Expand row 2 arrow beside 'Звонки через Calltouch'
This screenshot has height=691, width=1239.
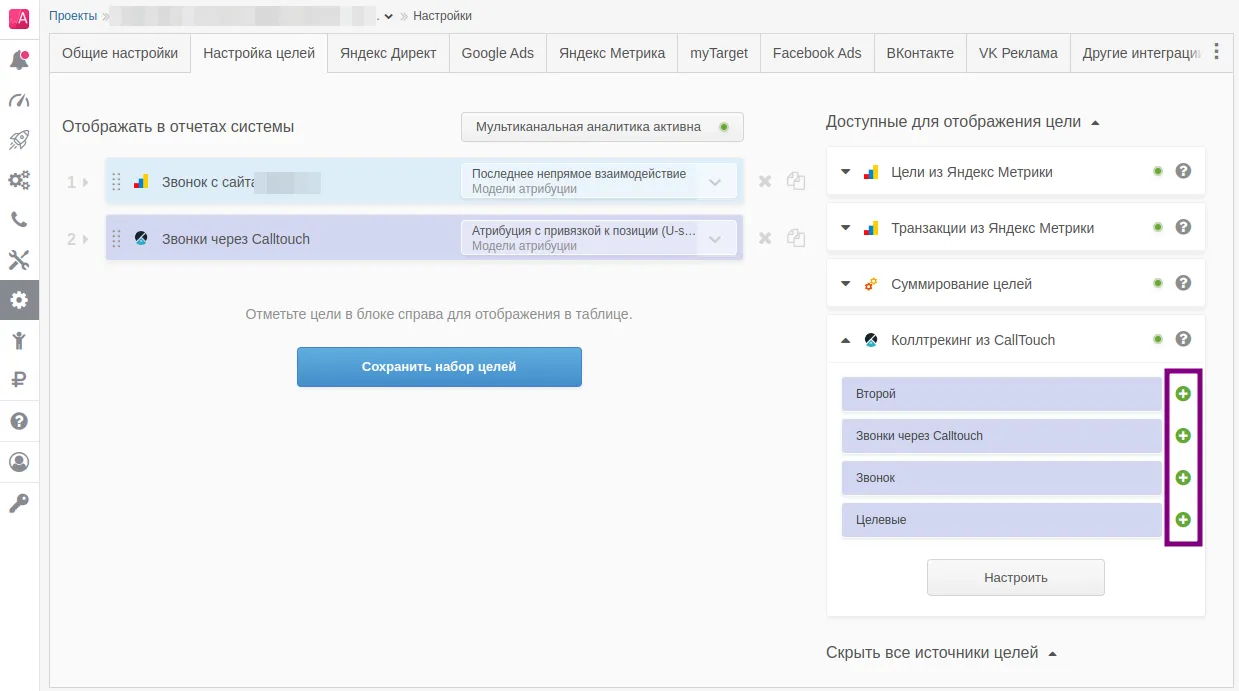click(86, 239)
